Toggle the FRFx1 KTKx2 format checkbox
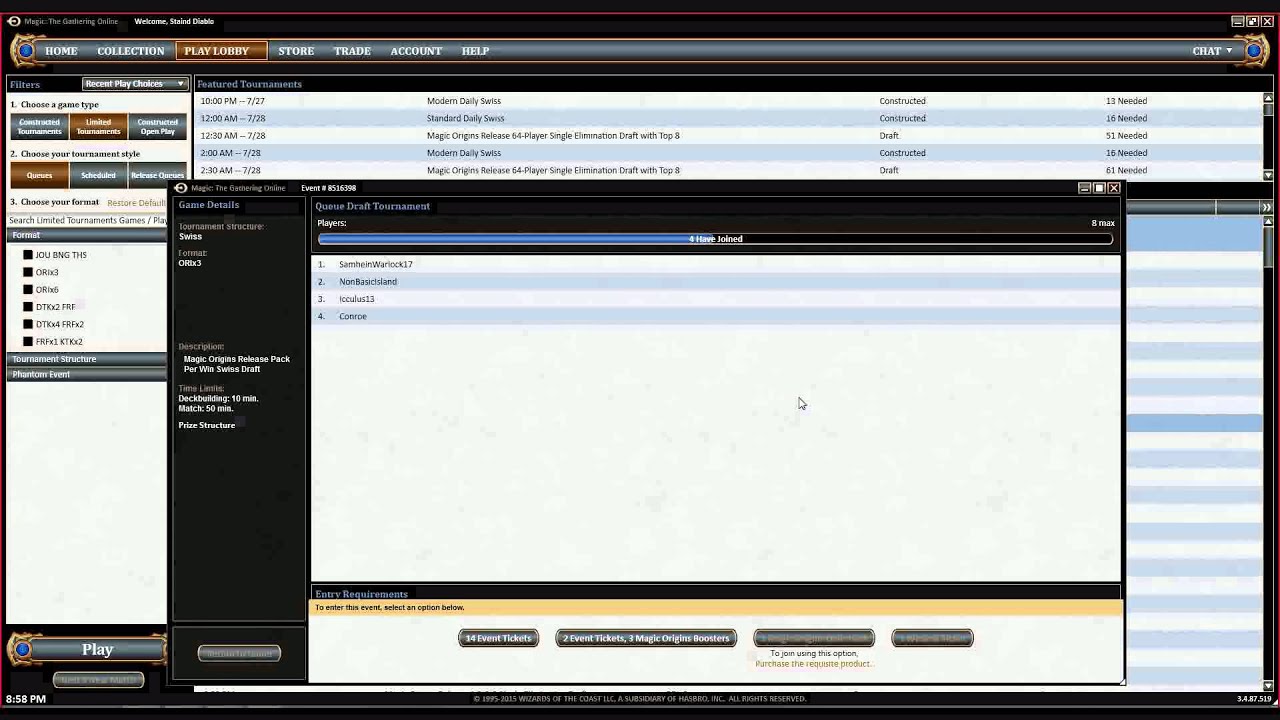 coord(28,342)
